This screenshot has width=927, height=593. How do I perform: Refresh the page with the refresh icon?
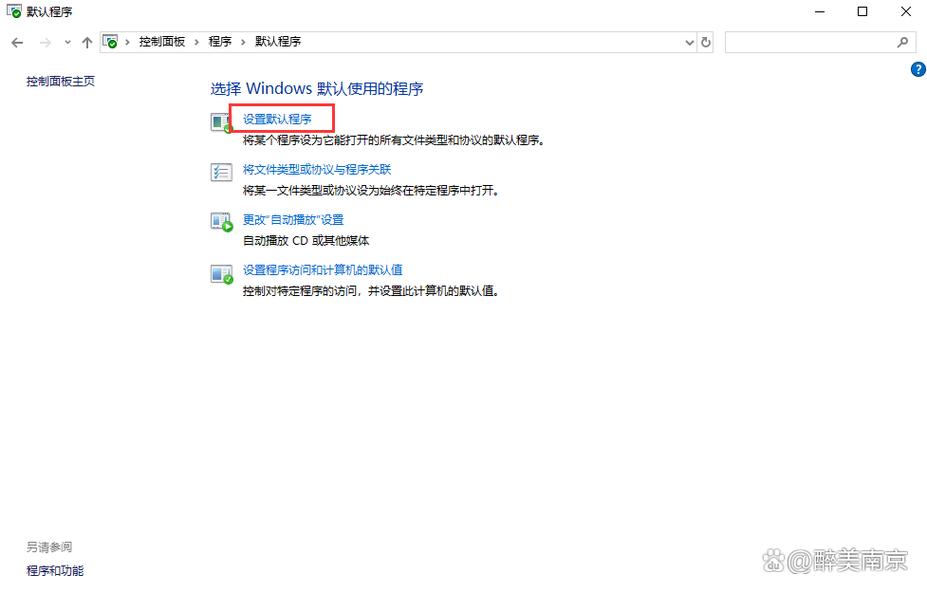point(706,42)
